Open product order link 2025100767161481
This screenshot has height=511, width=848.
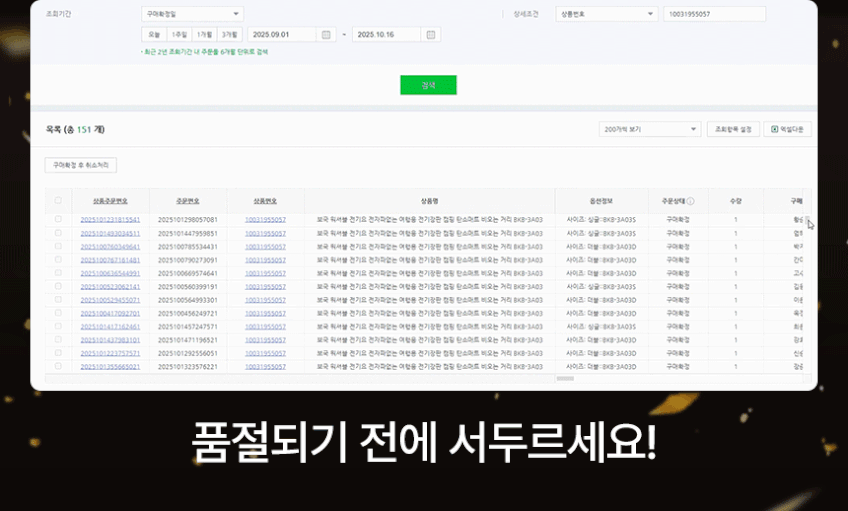coord(110,260)
